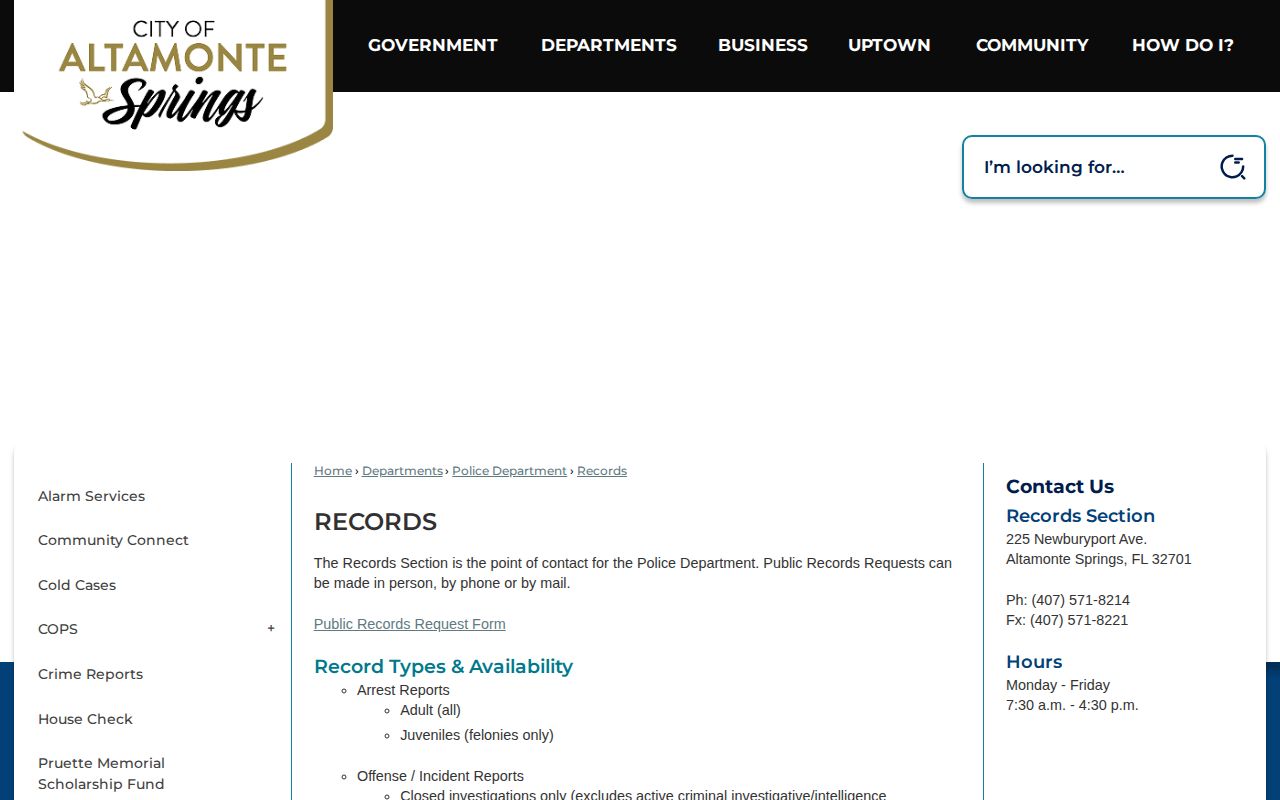Click the 7:30 a.m. - 4:30 p.m. hours text

coord(1072,705)
